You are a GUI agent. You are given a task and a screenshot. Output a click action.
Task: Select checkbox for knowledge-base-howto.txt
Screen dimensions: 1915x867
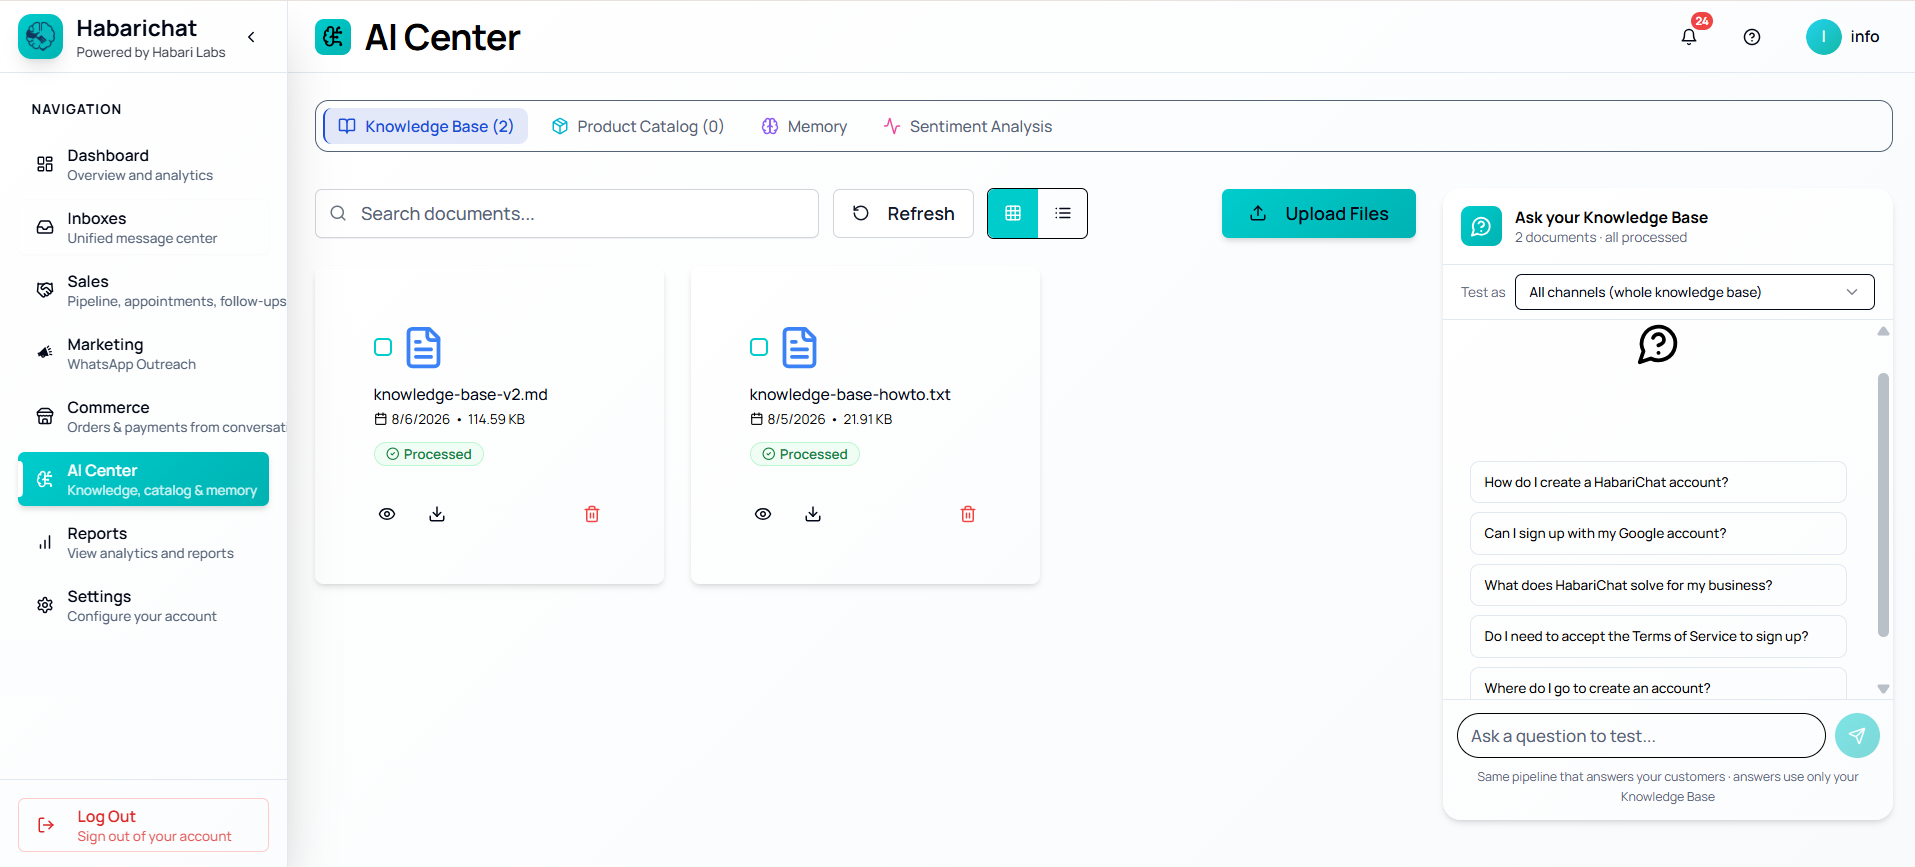pyautogui.click(x=759, y=347)
